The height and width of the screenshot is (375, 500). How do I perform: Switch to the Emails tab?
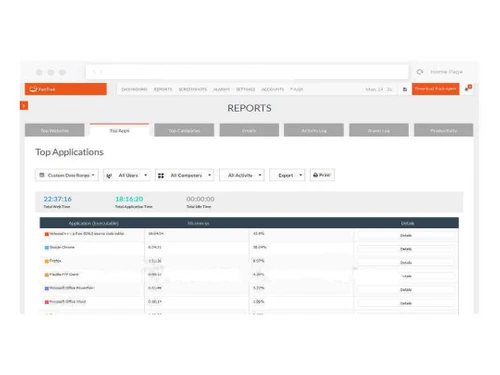pos(249,130)
